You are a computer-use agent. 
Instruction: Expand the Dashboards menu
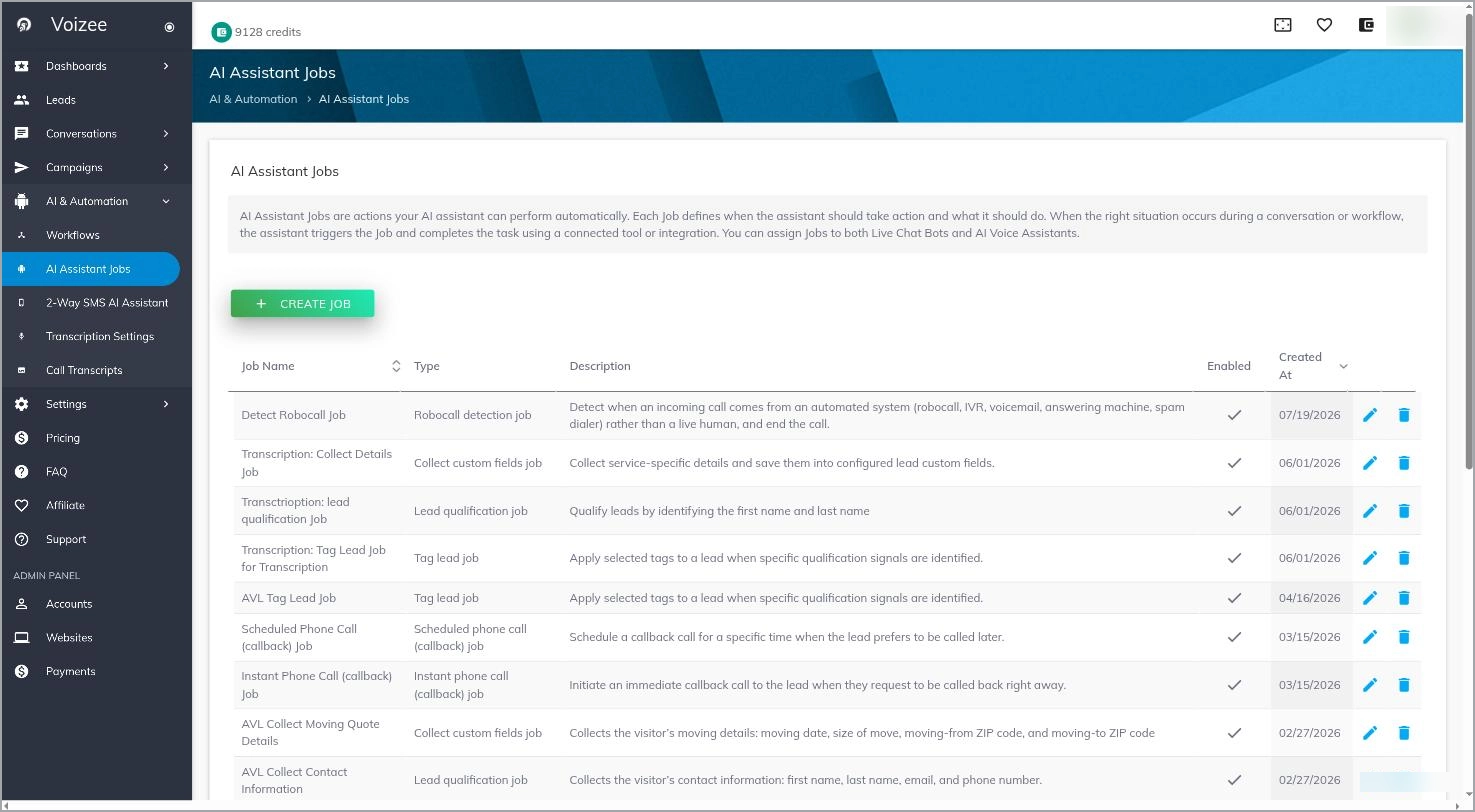click(96, 66)
